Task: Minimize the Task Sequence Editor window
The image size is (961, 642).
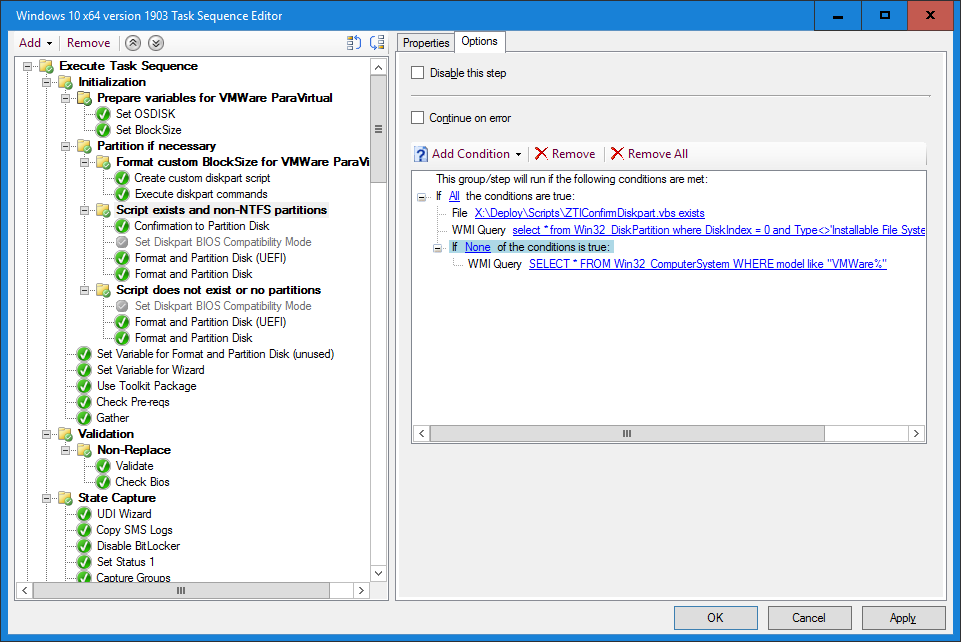Action: coord(838,16)
